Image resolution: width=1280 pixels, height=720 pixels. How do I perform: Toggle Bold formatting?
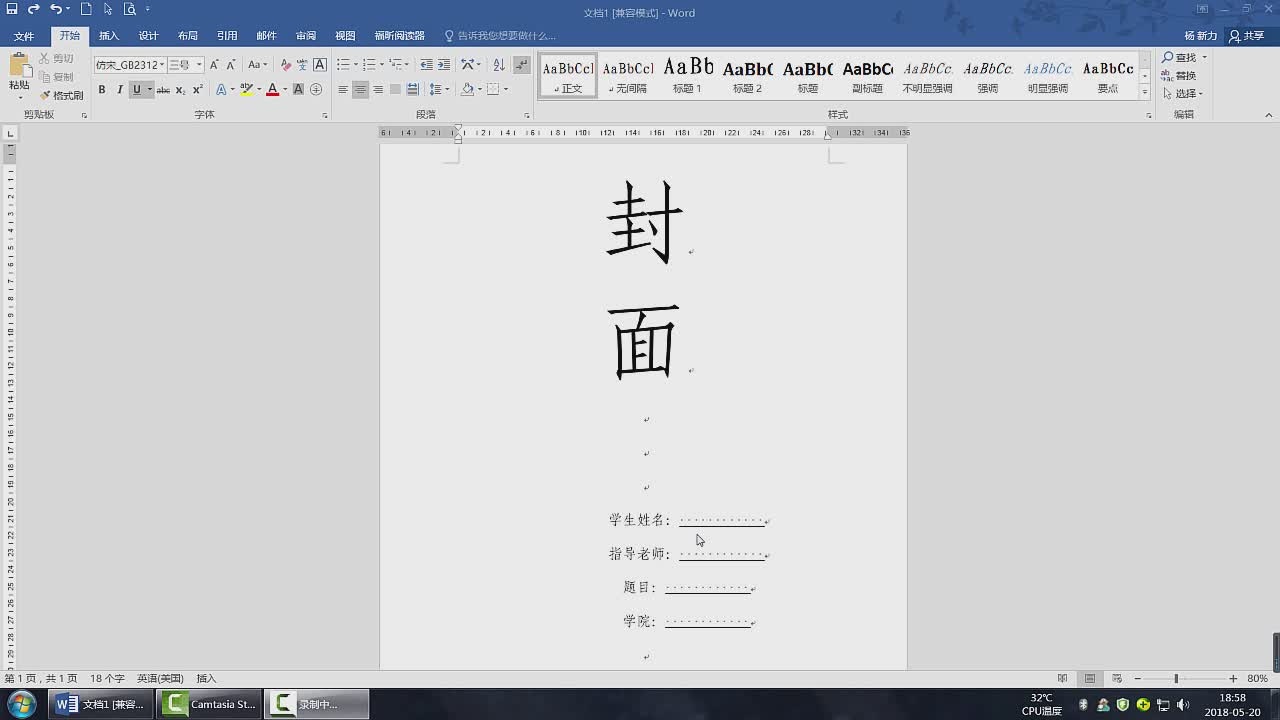click(x=101, y=90)
